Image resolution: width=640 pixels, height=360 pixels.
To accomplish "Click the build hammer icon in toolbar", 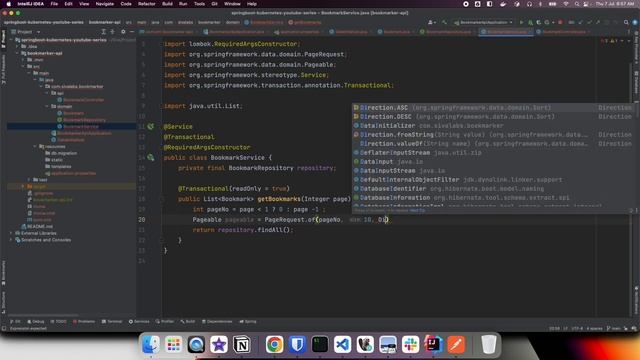I will coord(444,22).
